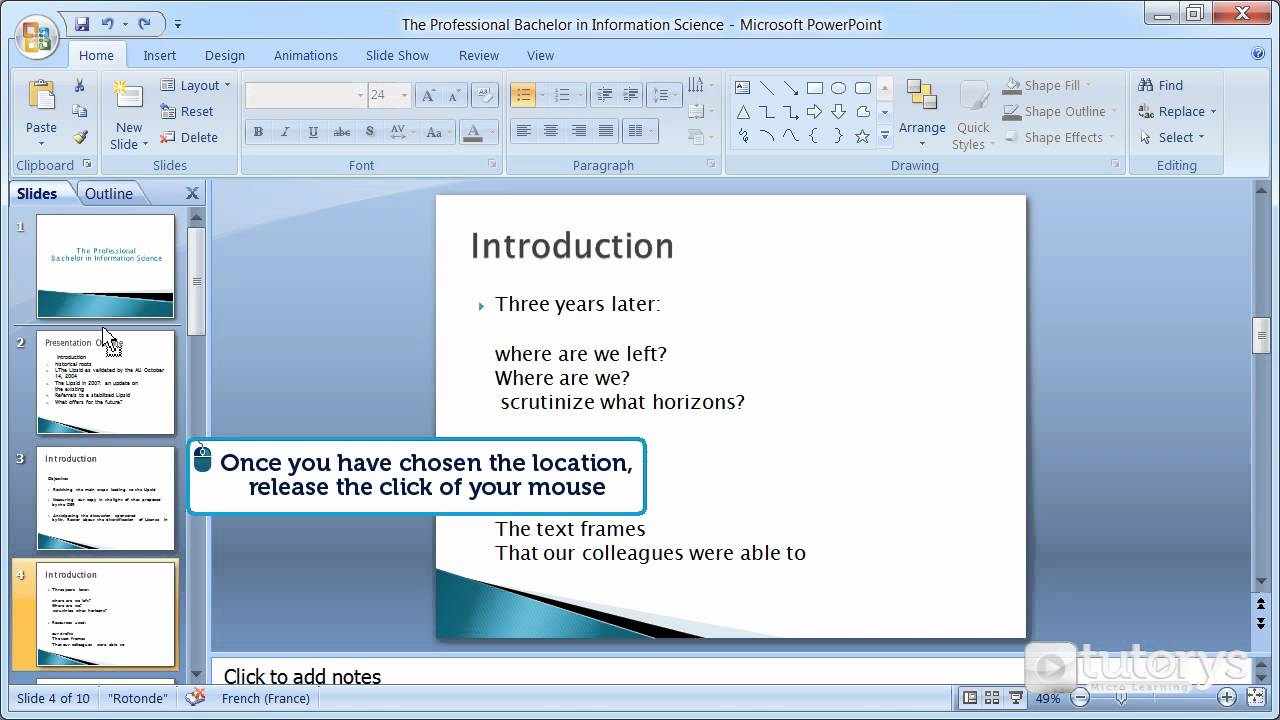Save the presentation from Quick Access toolbar
The image size is (1280, 720).
82,23
